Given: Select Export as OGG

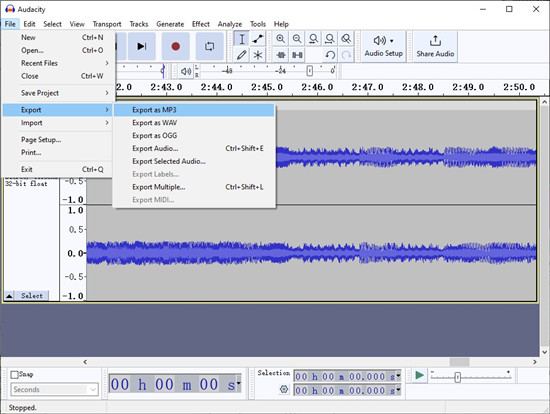Looking at the screenshot, I should pos(194,135).
